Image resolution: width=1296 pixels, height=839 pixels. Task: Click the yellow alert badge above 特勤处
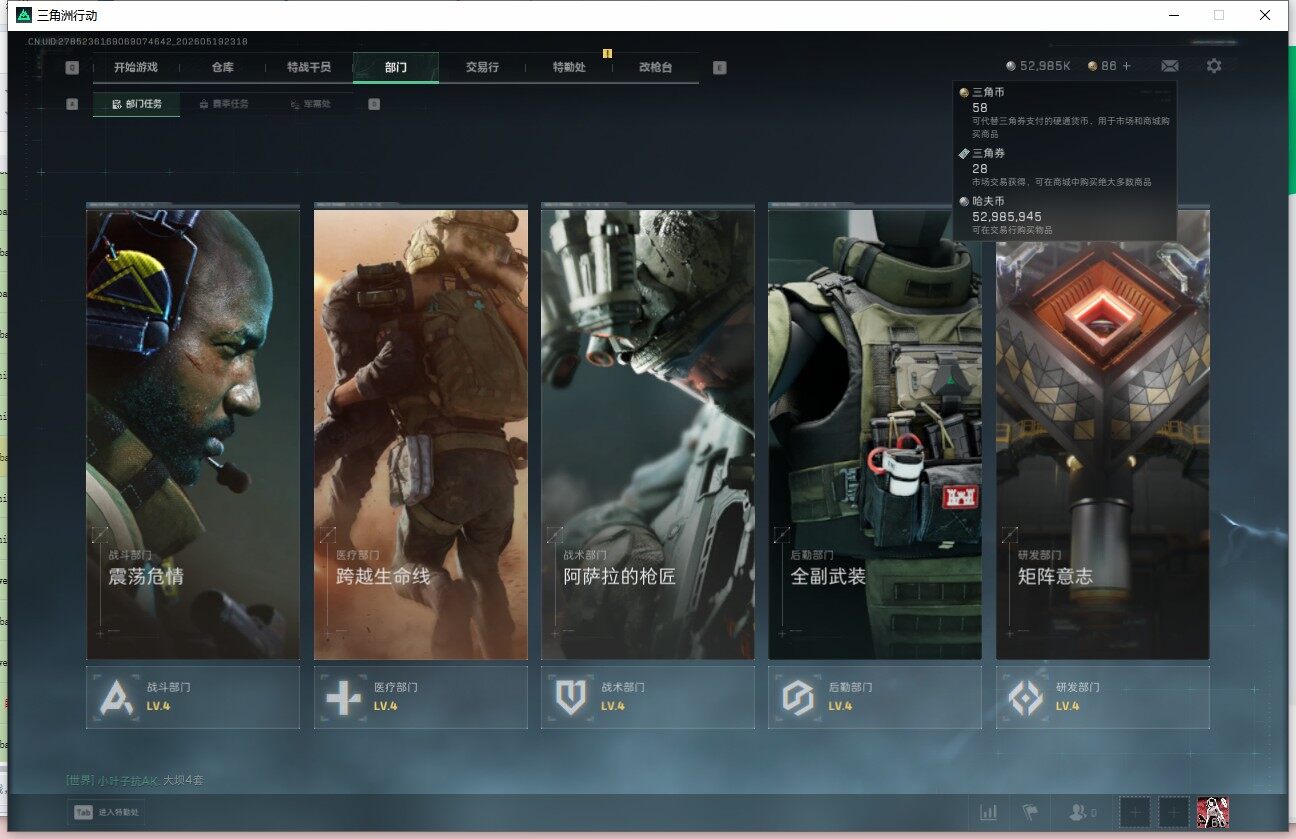607,53
